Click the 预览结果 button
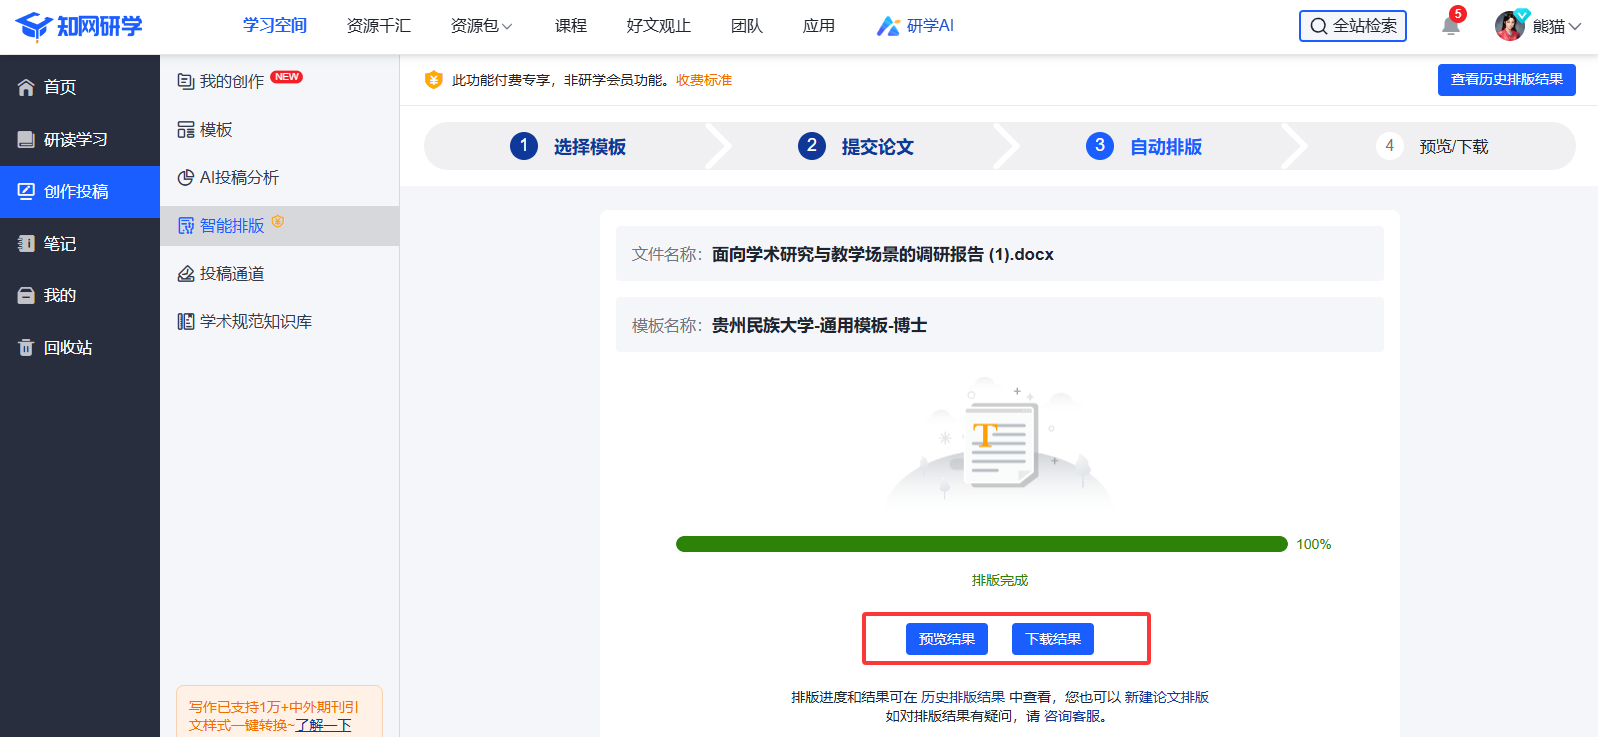 (x=946, y=639)
